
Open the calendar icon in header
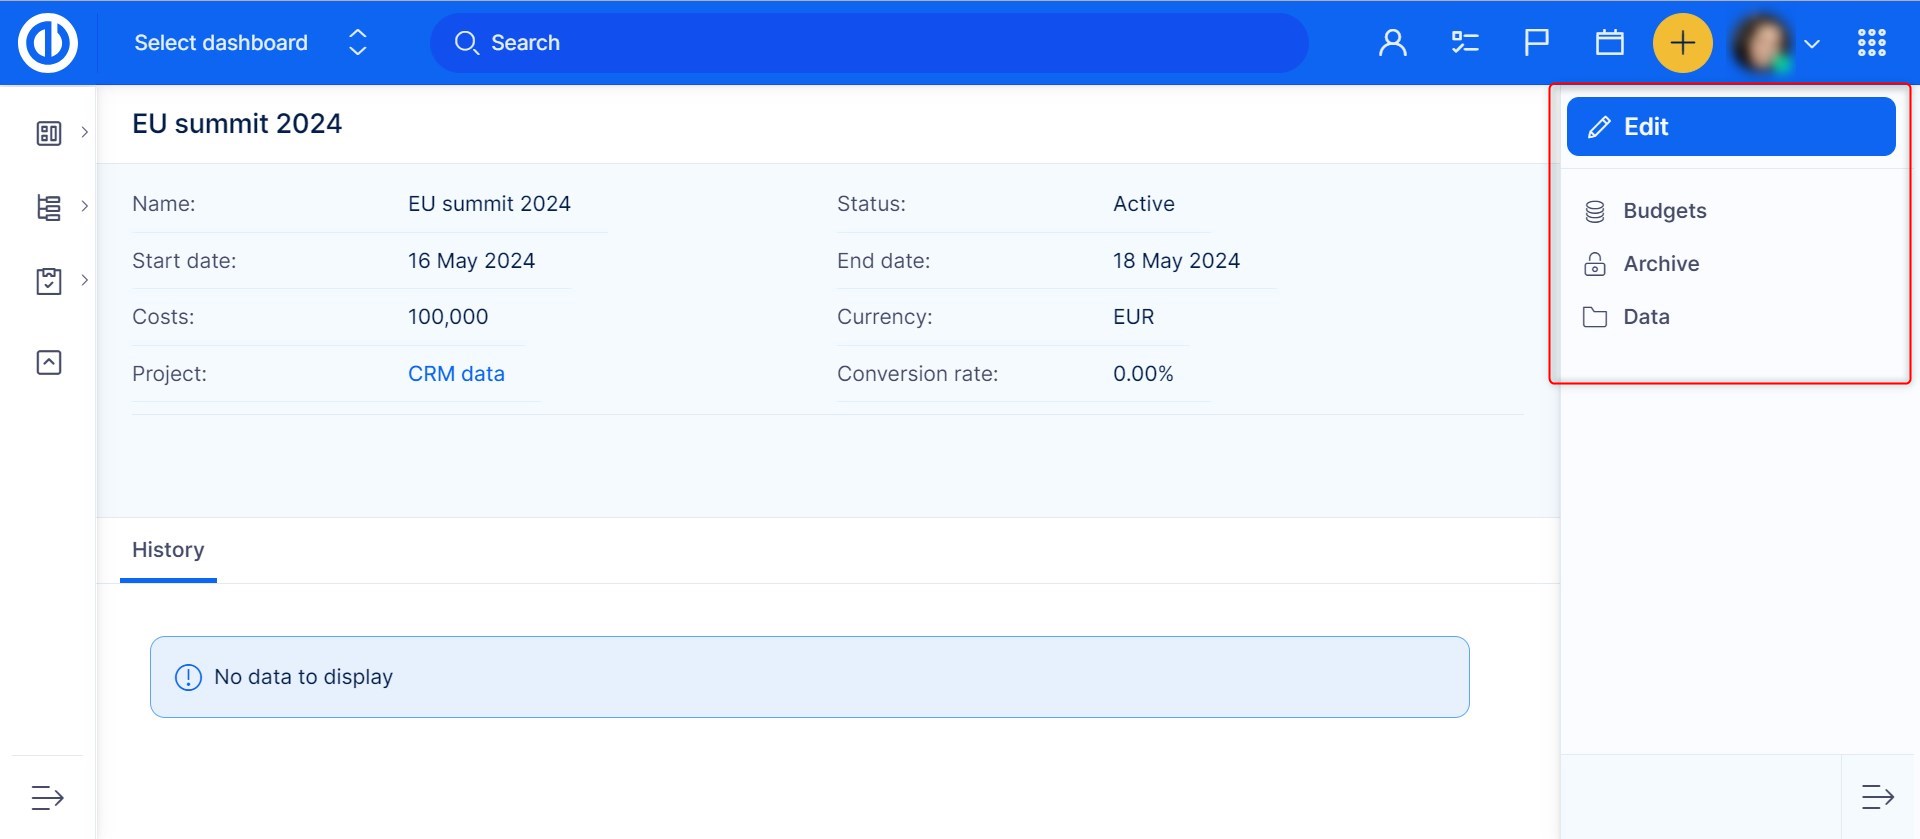point(1609,43)
